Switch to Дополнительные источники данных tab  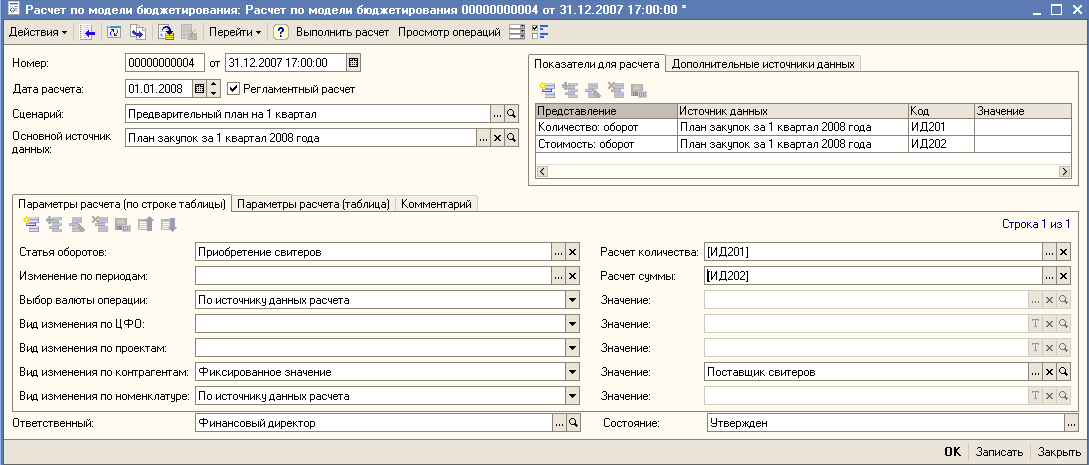point(763,64)
